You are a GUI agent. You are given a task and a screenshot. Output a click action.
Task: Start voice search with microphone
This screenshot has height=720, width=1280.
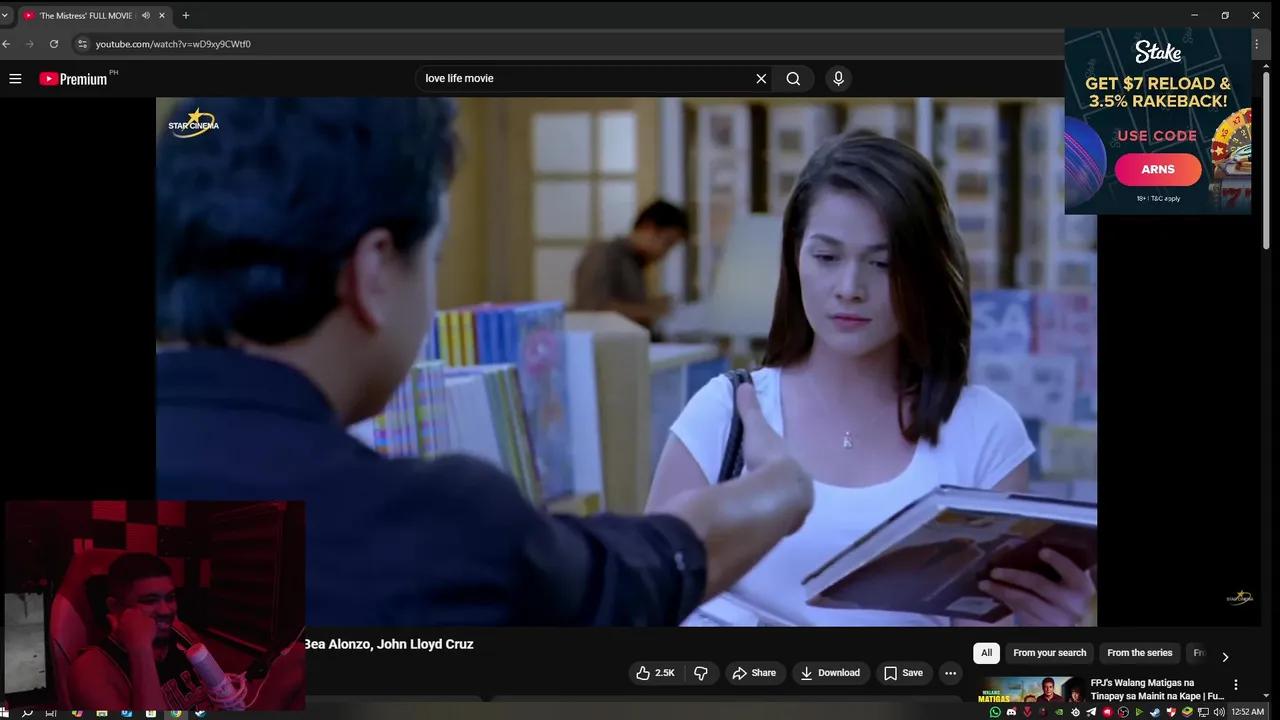tap(838, 78)
